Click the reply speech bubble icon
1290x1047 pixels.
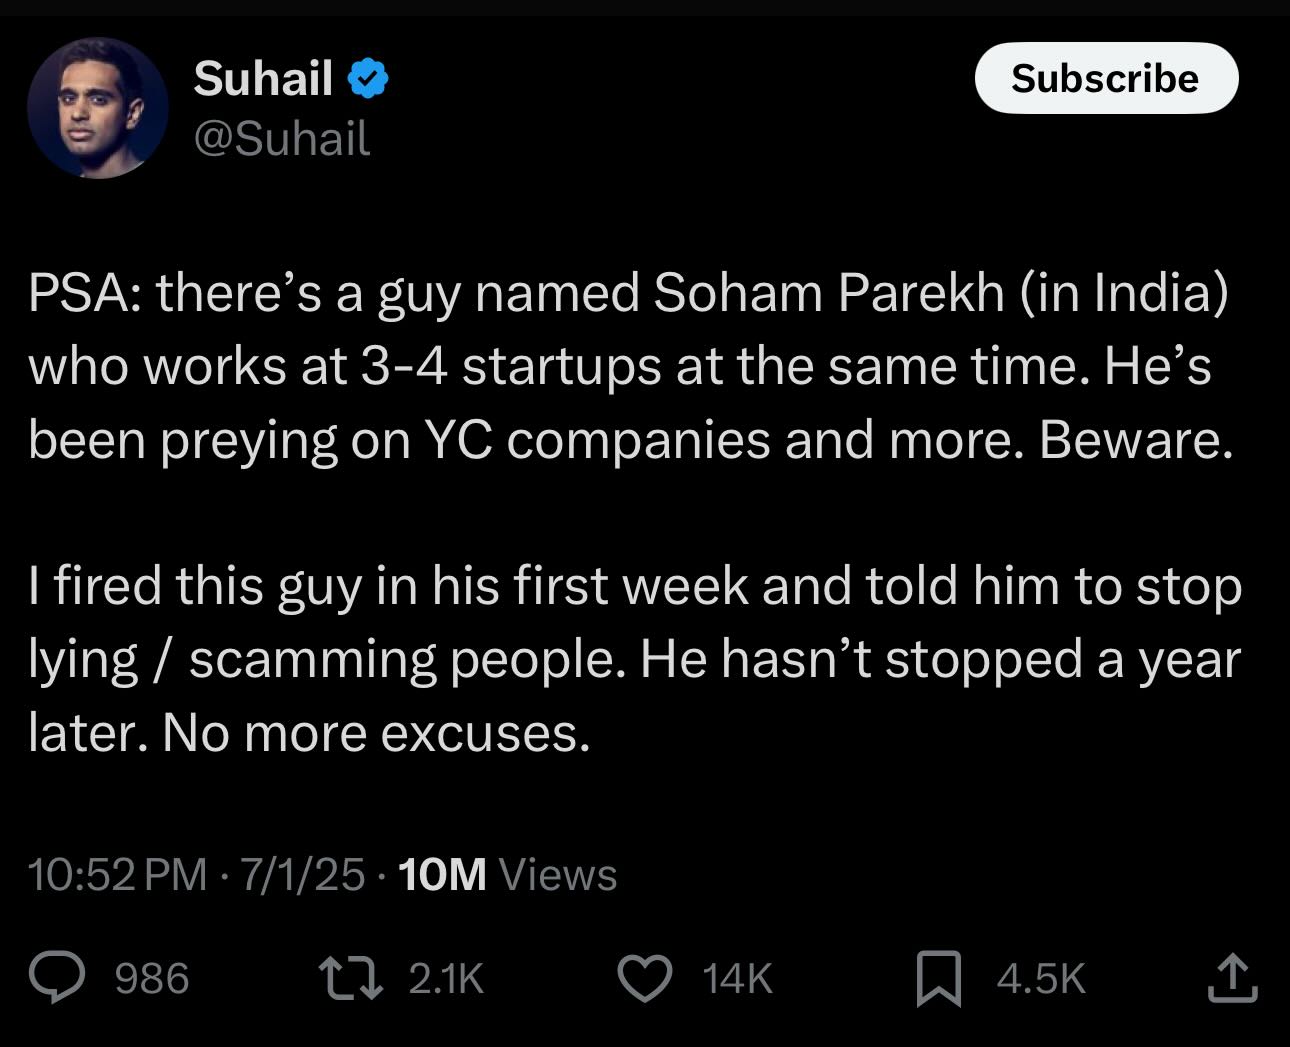pos(58,977)
